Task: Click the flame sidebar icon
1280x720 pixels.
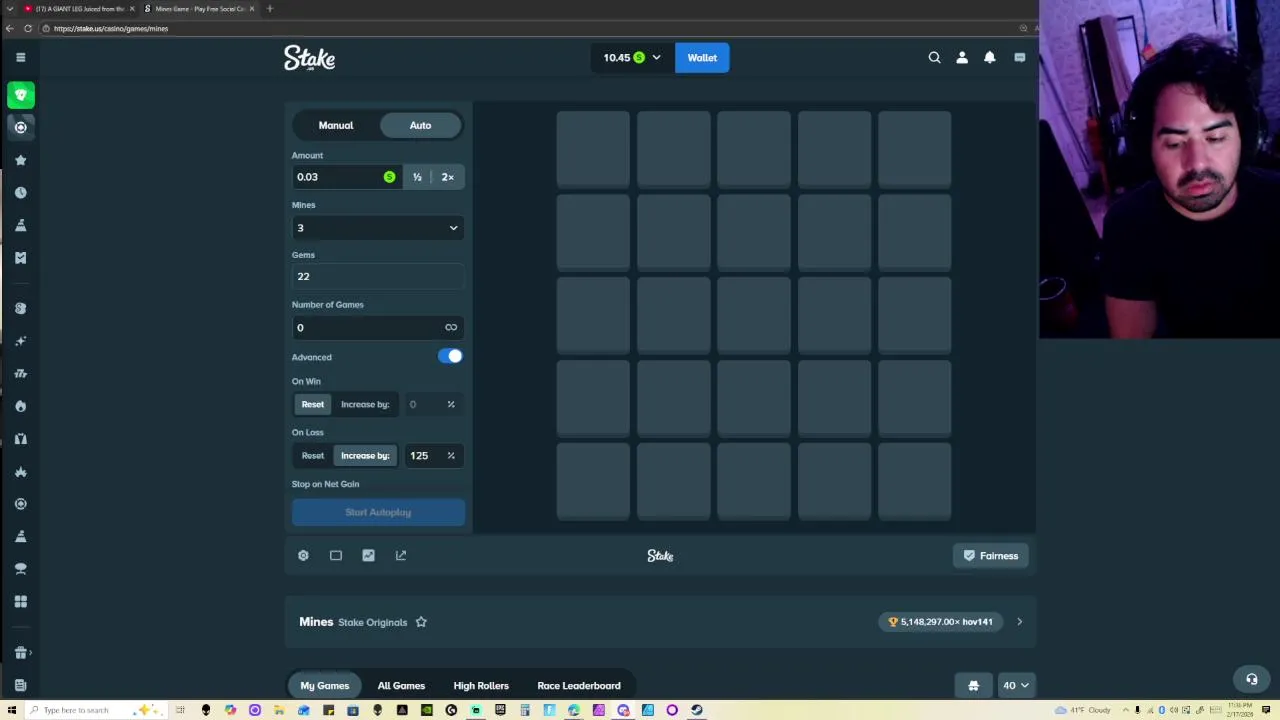Action: [x=20, y=406]
